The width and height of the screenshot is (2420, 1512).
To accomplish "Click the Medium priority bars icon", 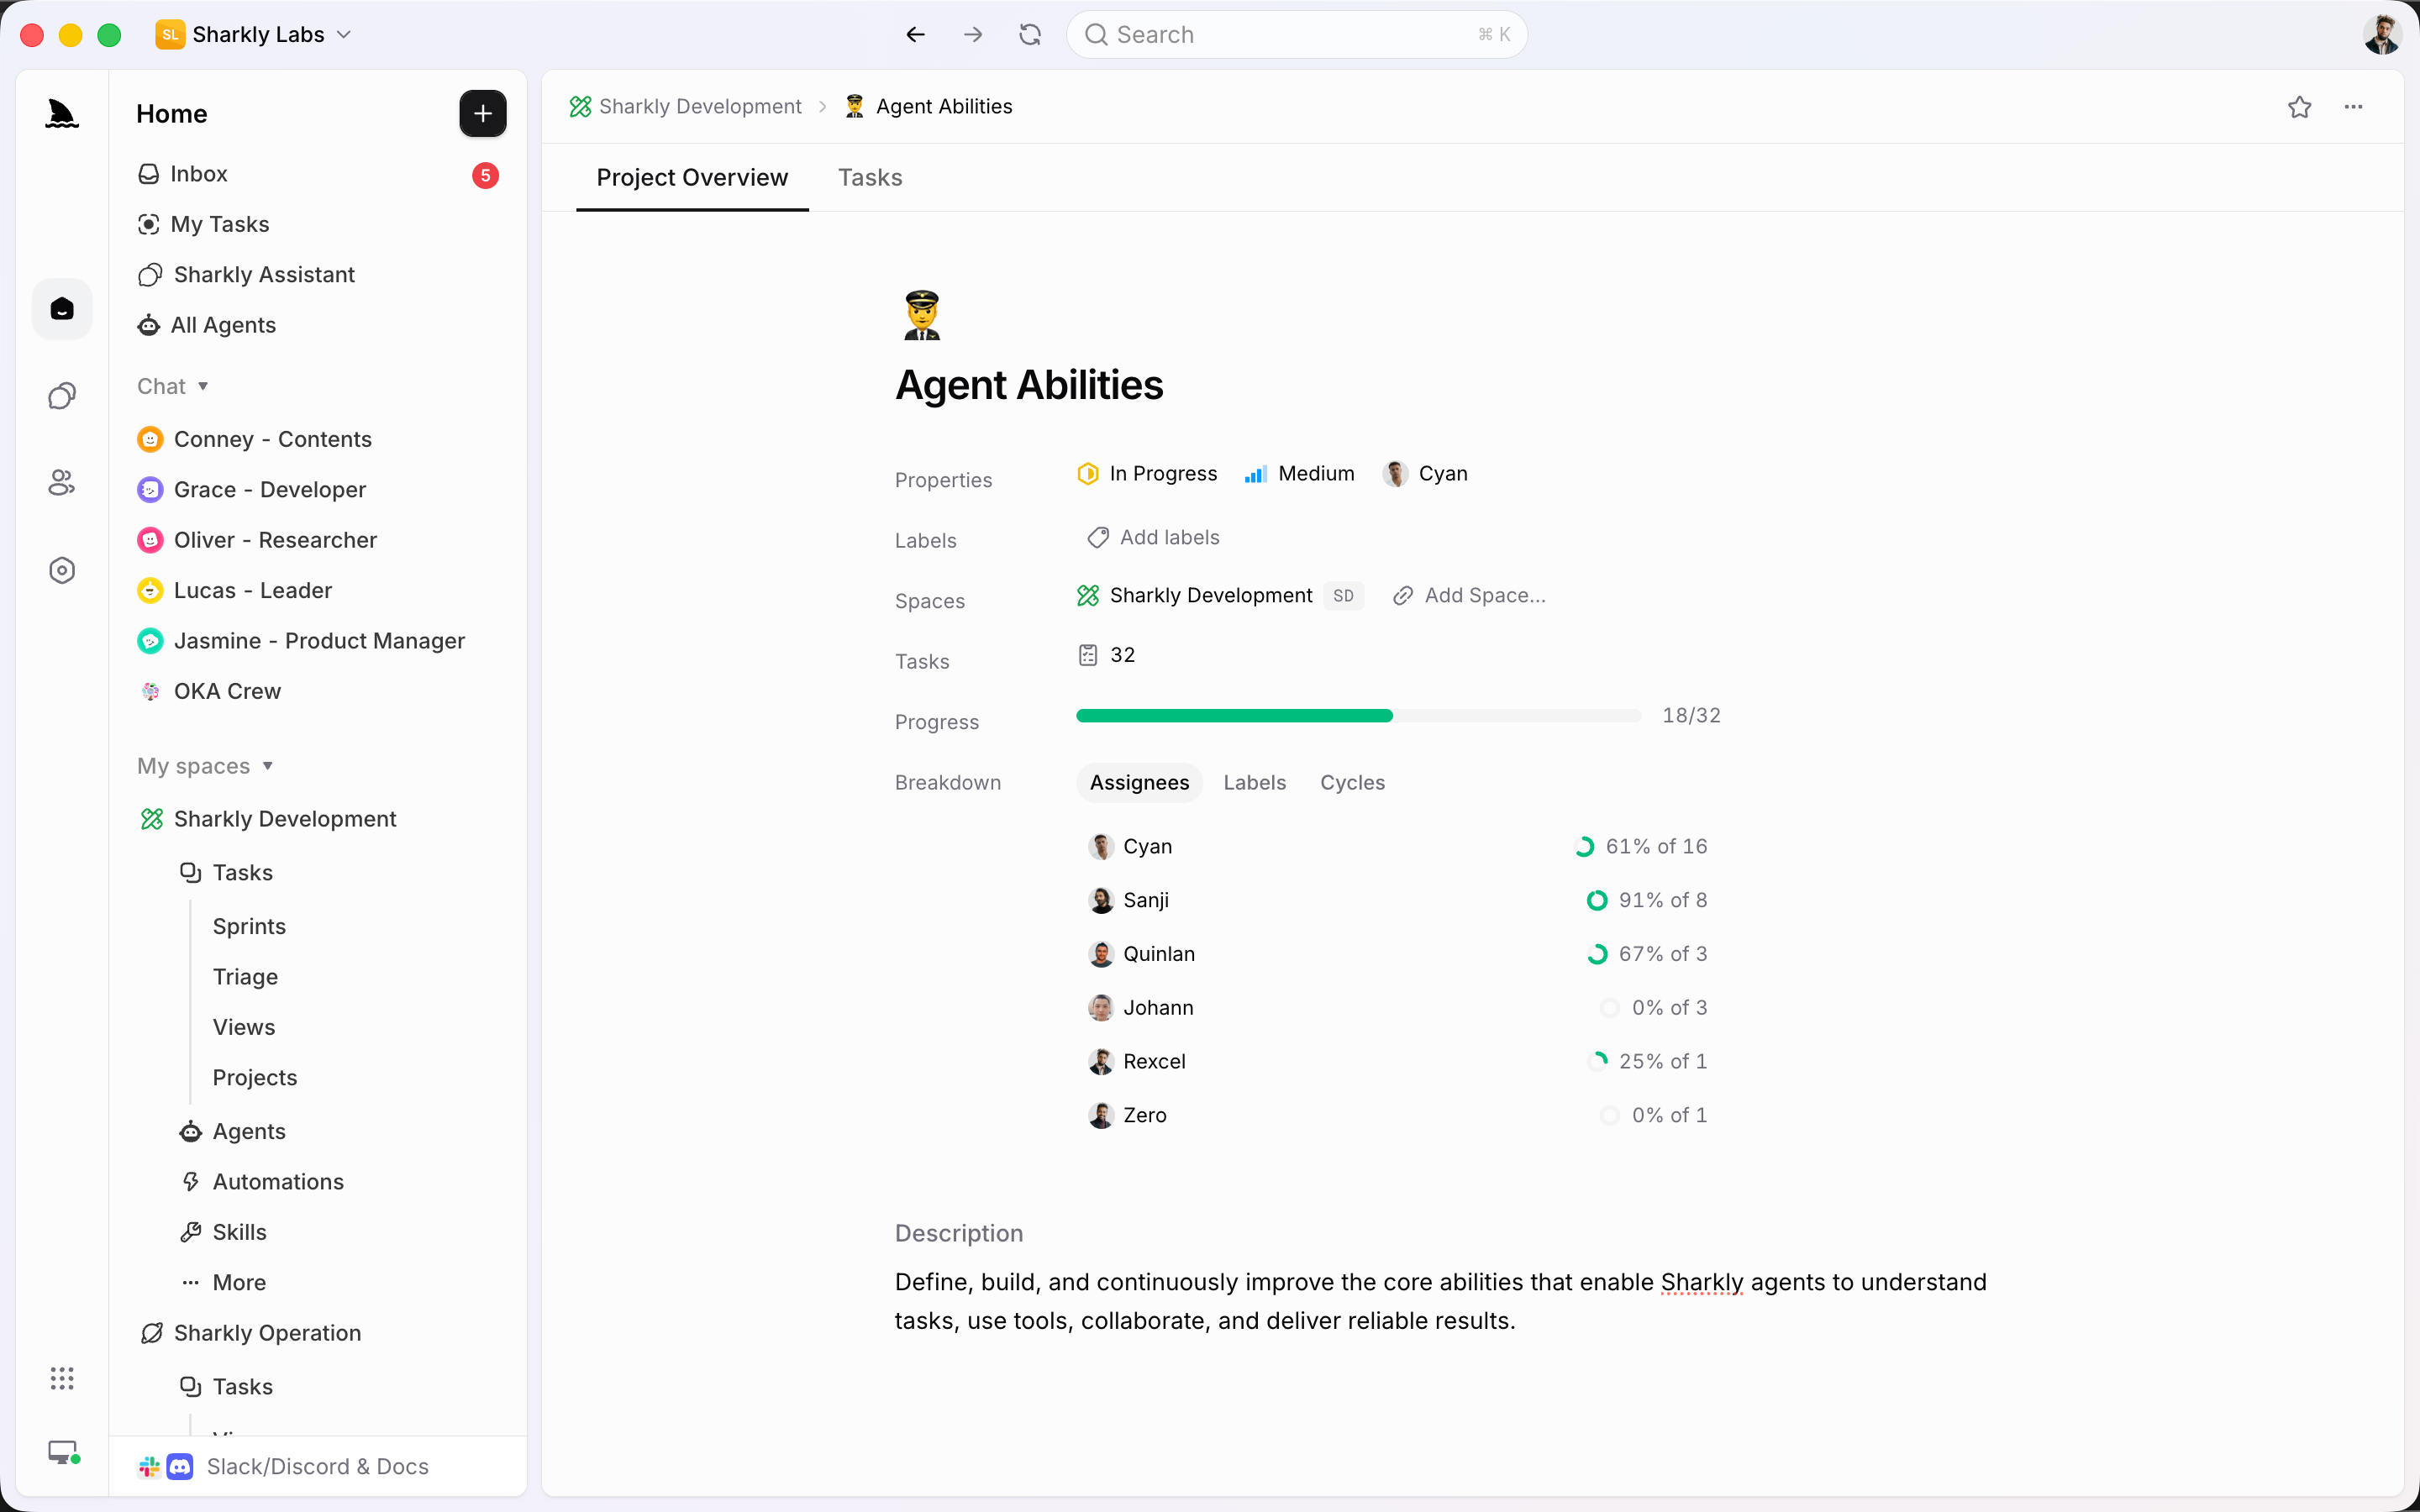I will 1256,474.
